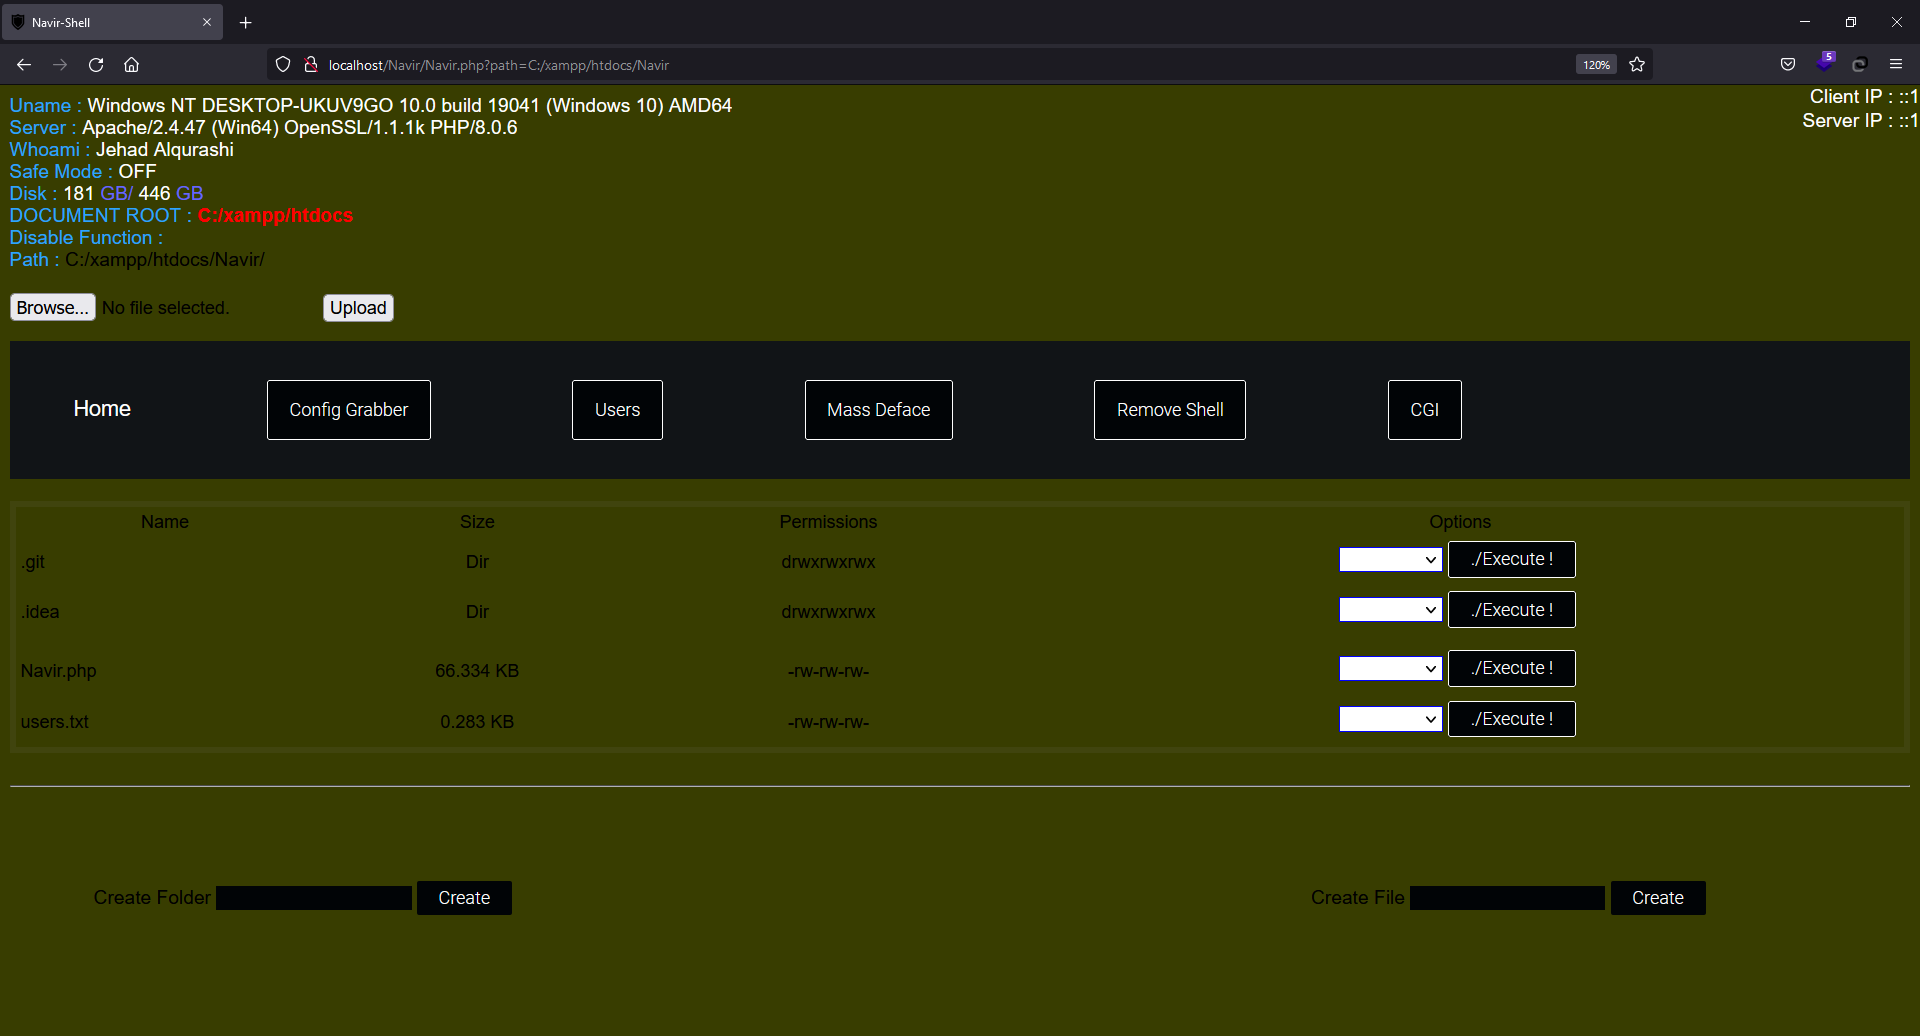Open the CGI option
This screenshot has height=1036, width=1920.
tap(1425, 410)
